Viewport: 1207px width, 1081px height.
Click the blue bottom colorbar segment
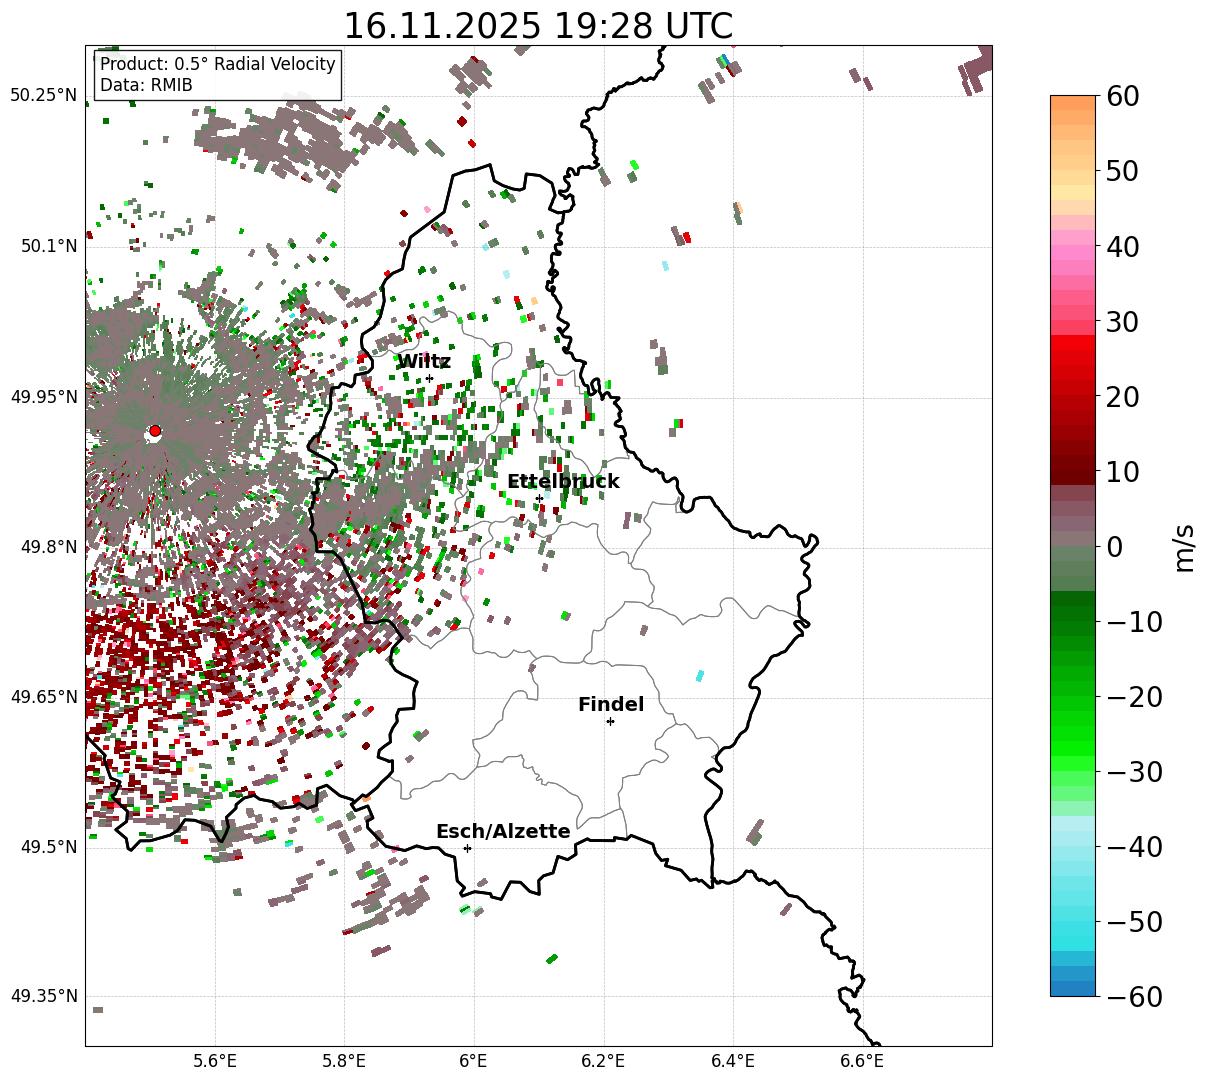(x=1073, y=988)
